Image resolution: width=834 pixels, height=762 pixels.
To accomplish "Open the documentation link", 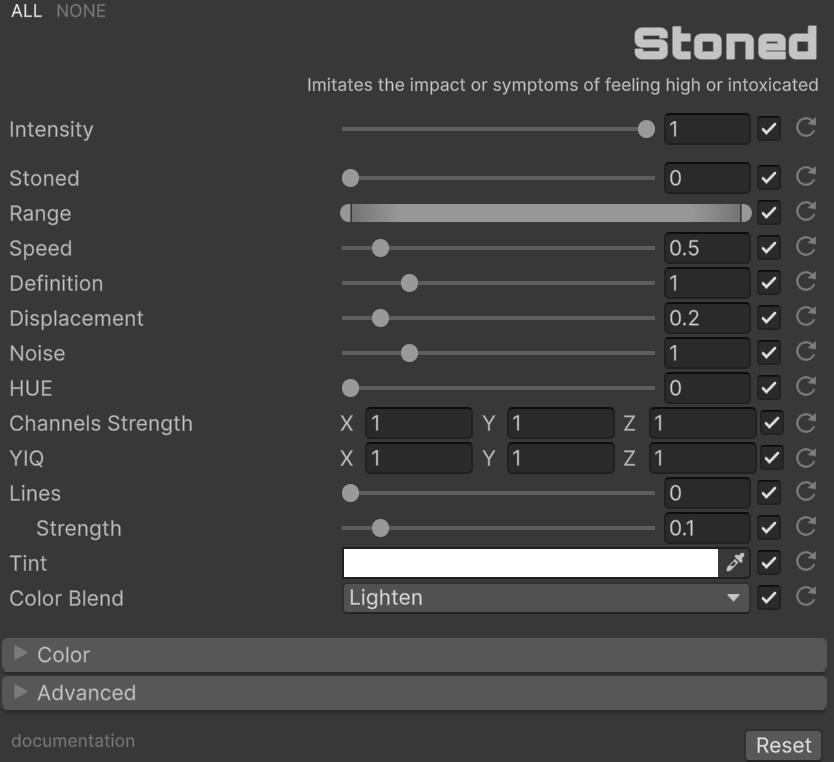I will click(73, 741).
